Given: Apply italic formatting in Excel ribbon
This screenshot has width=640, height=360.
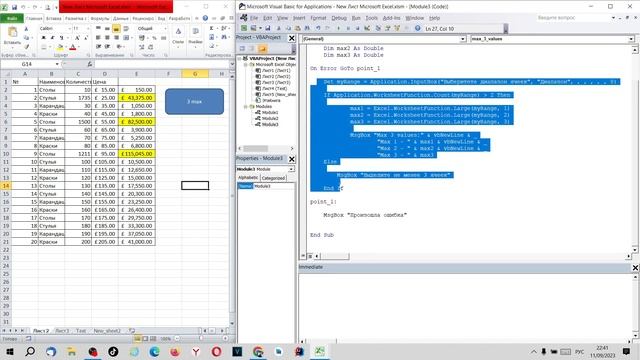Looking at the screenshot, I should click(52, 38).
